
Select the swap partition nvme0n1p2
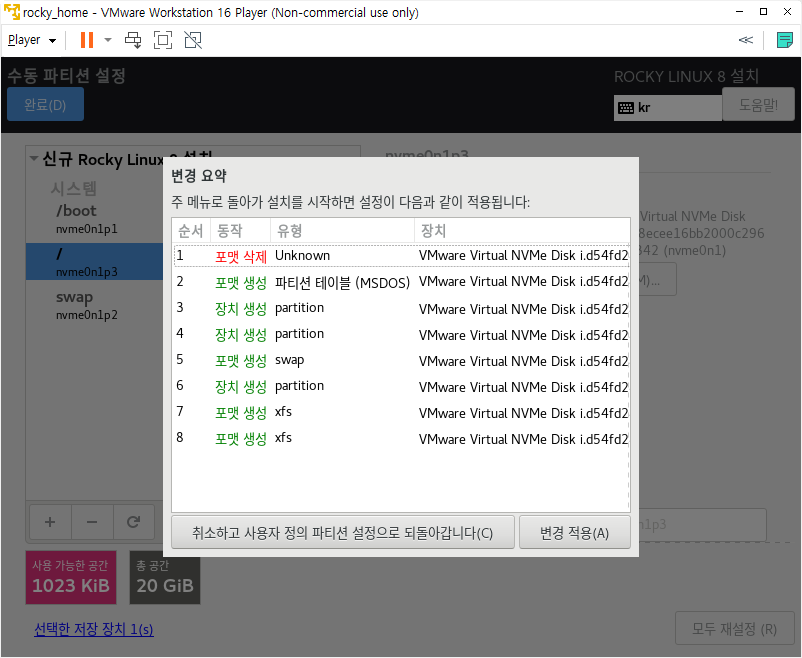95,305
